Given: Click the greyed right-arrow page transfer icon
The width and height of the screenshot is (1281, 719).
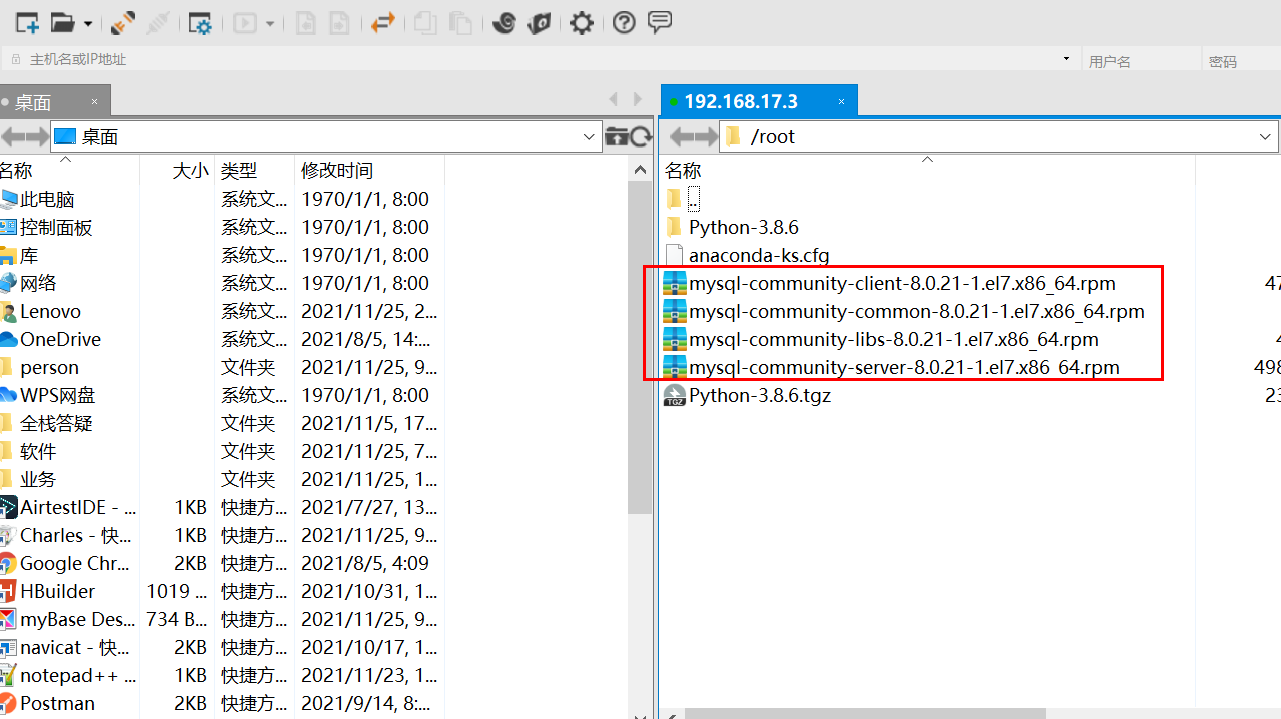Looking at the screenshot, I should click(338, 22).
